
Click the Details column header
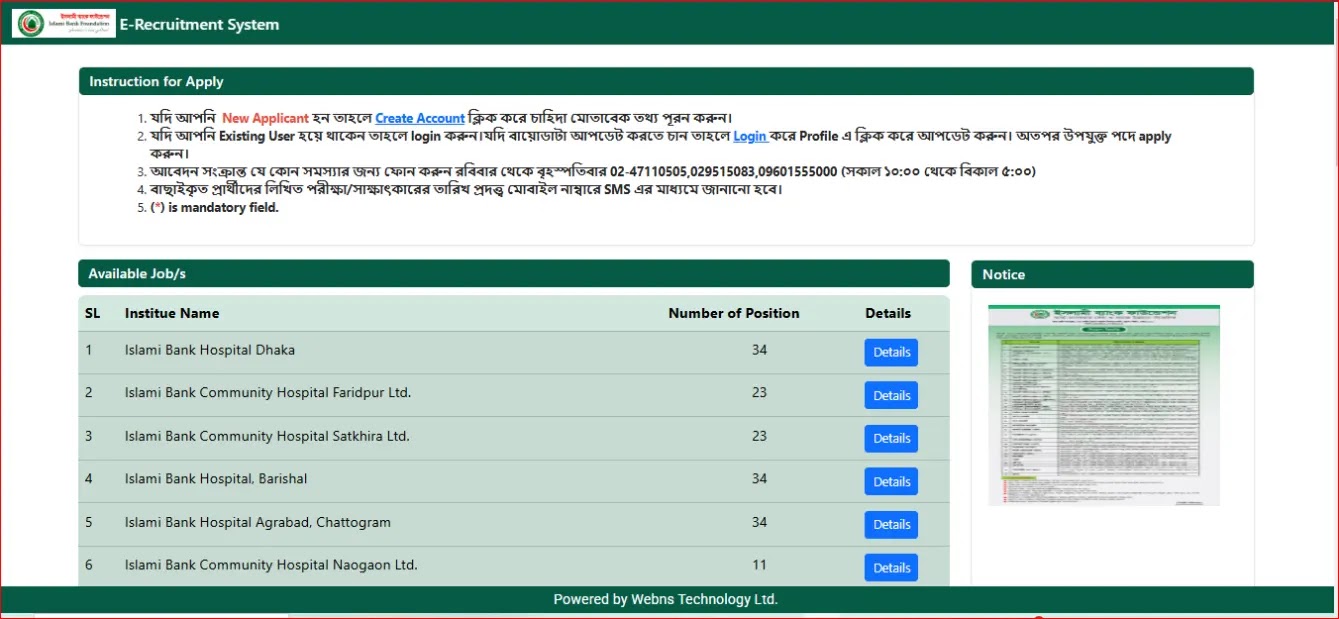pos(888,313)
